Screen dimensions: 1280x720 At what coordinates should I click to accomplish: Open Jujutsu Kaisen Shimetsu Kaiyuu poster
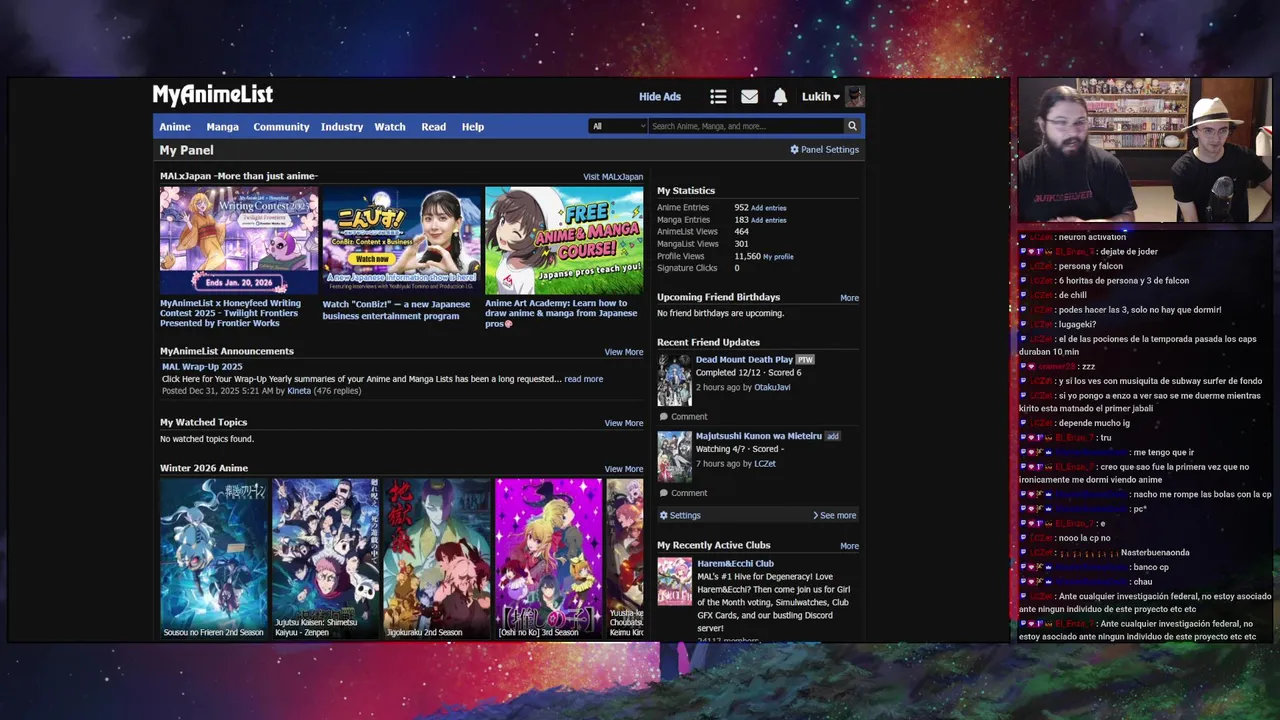[326, 558]
